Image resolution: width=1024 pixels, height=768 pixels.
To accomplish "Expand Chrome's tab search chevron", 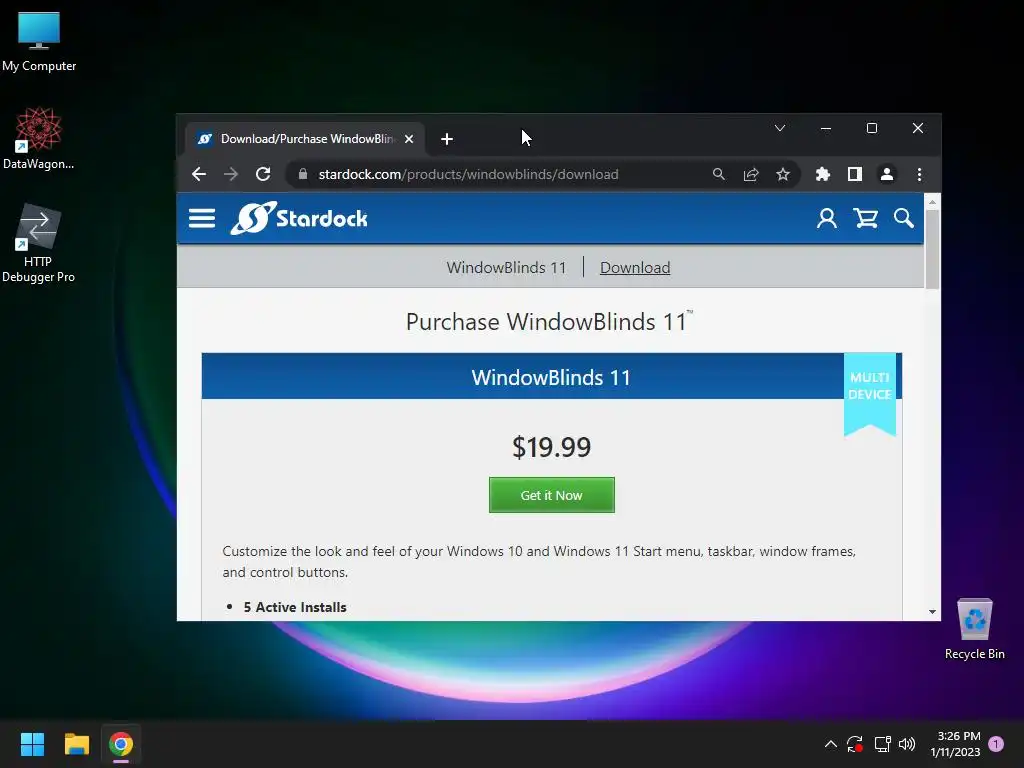I will 780,128.
